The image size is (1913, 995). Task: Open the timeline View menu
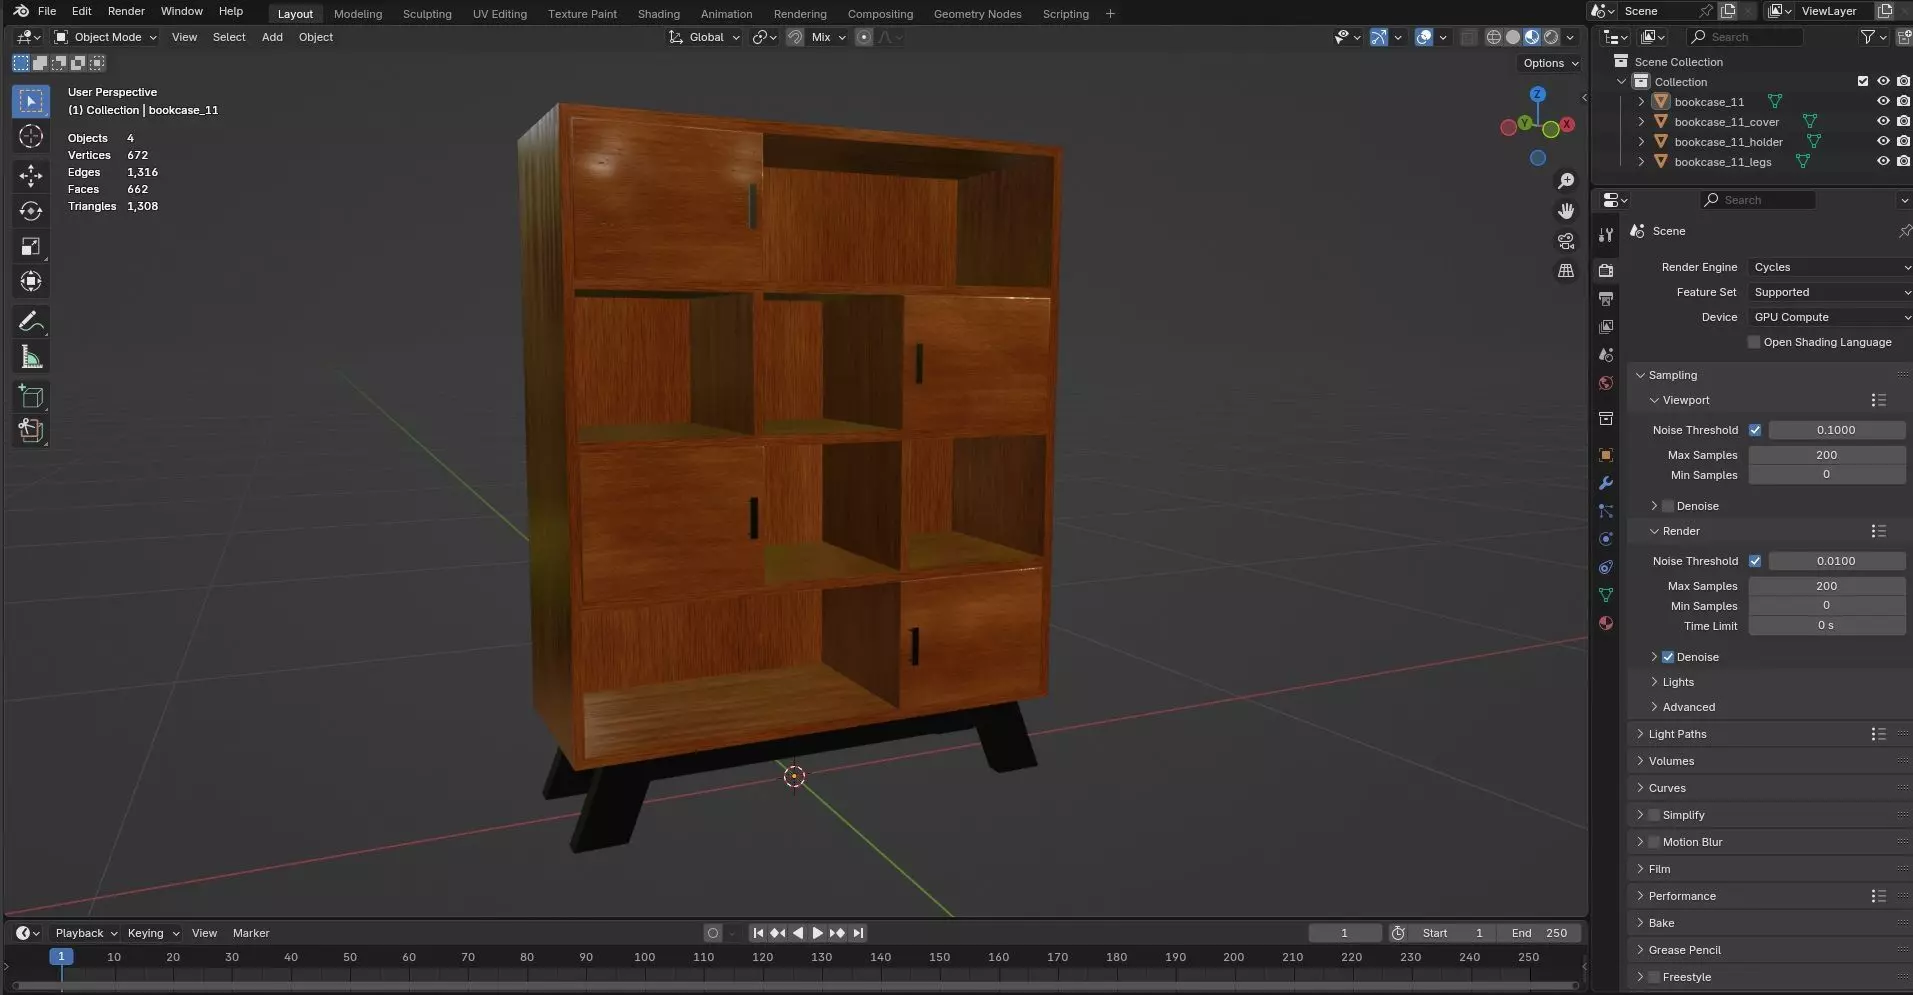click(x=204, y=933)
